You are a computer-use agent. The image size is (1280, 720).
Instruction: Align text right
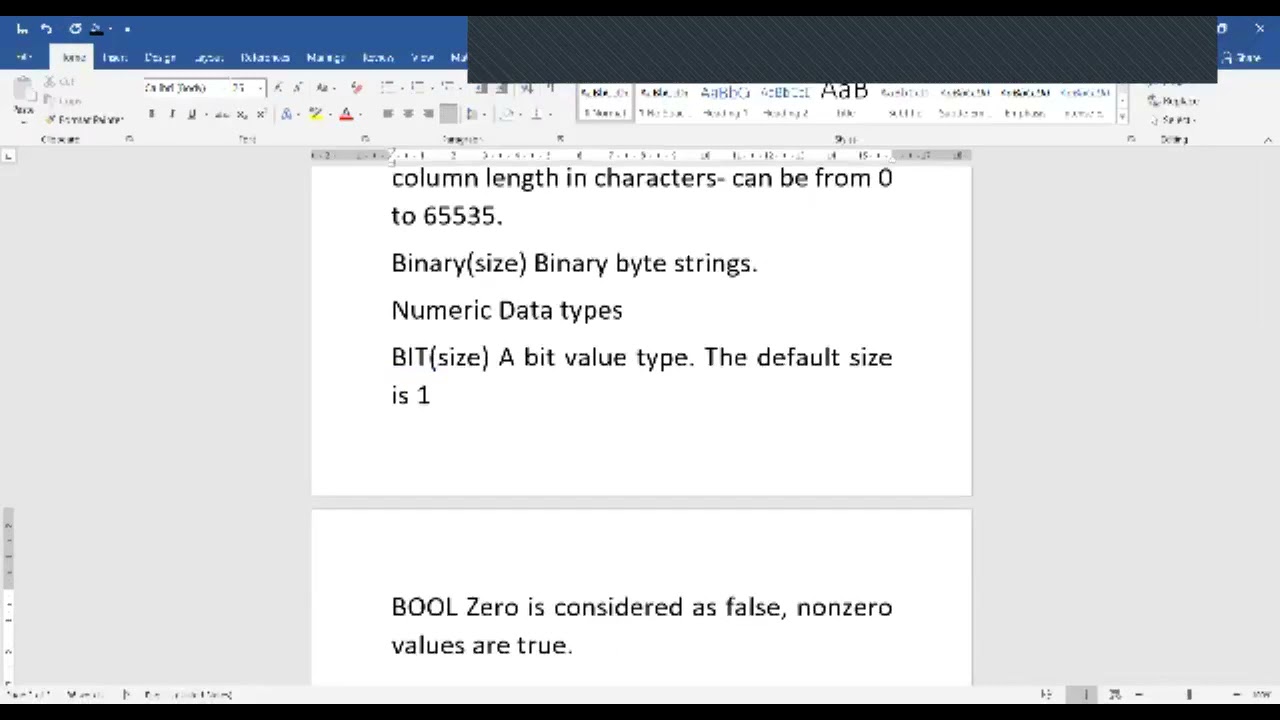tap(428, 114)
